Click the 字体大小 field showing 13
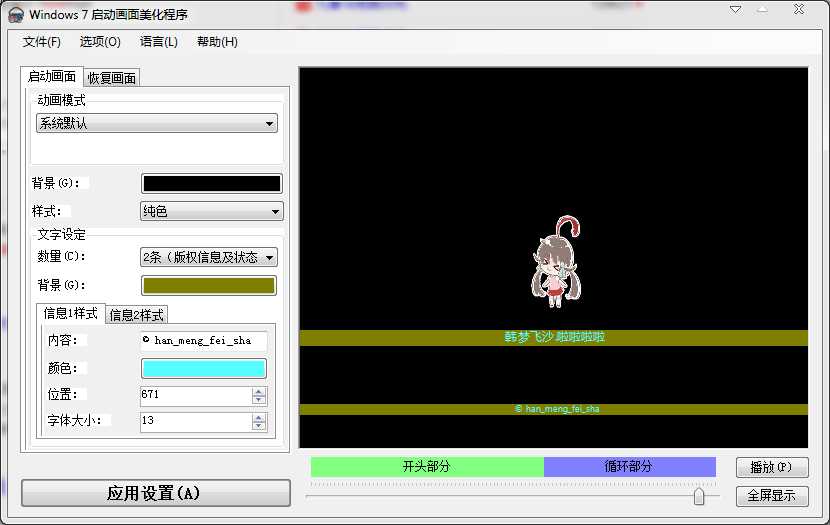 pos(196,422)
